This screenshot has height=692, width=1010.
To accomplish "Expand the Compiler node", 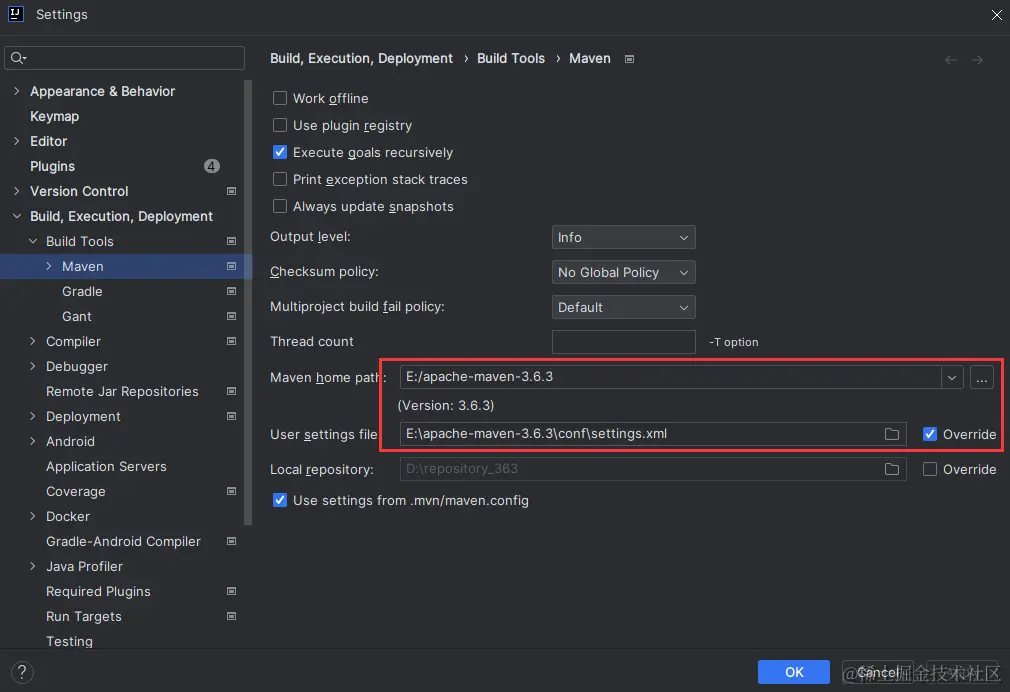I will tap(33, 341).
